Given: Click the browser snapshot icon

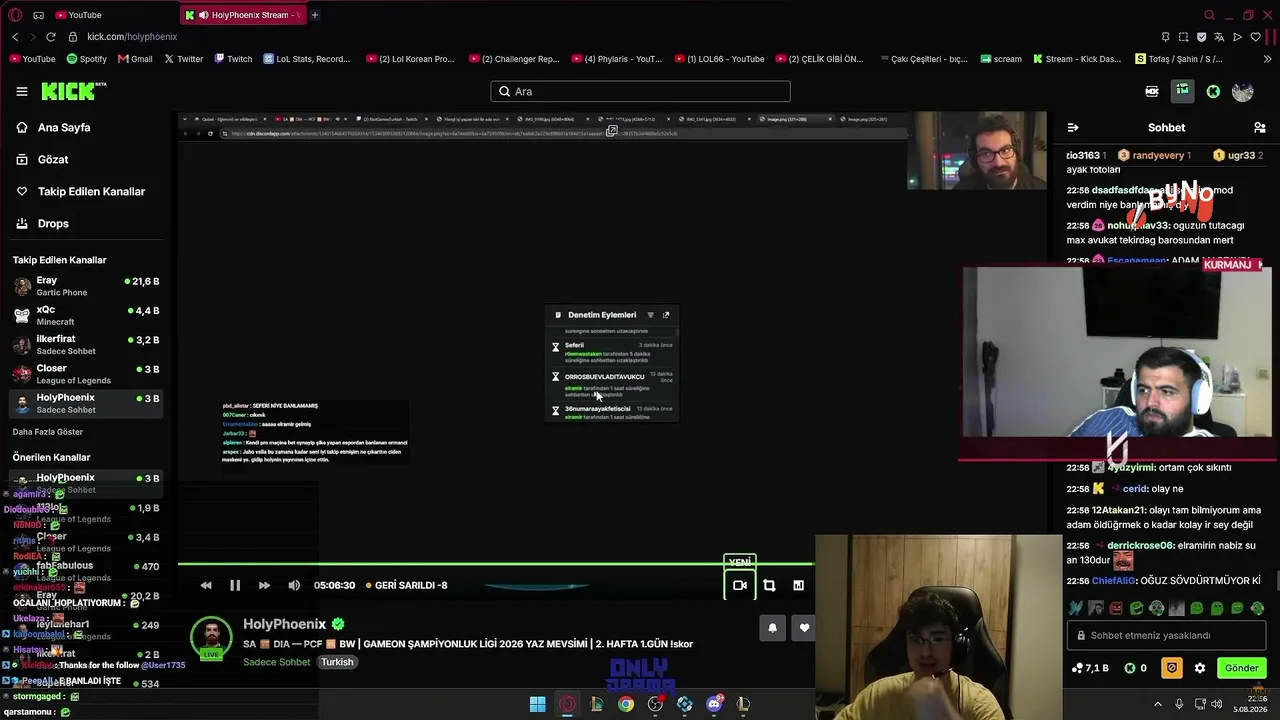Looking at the screenshot, I should 1183,37.
